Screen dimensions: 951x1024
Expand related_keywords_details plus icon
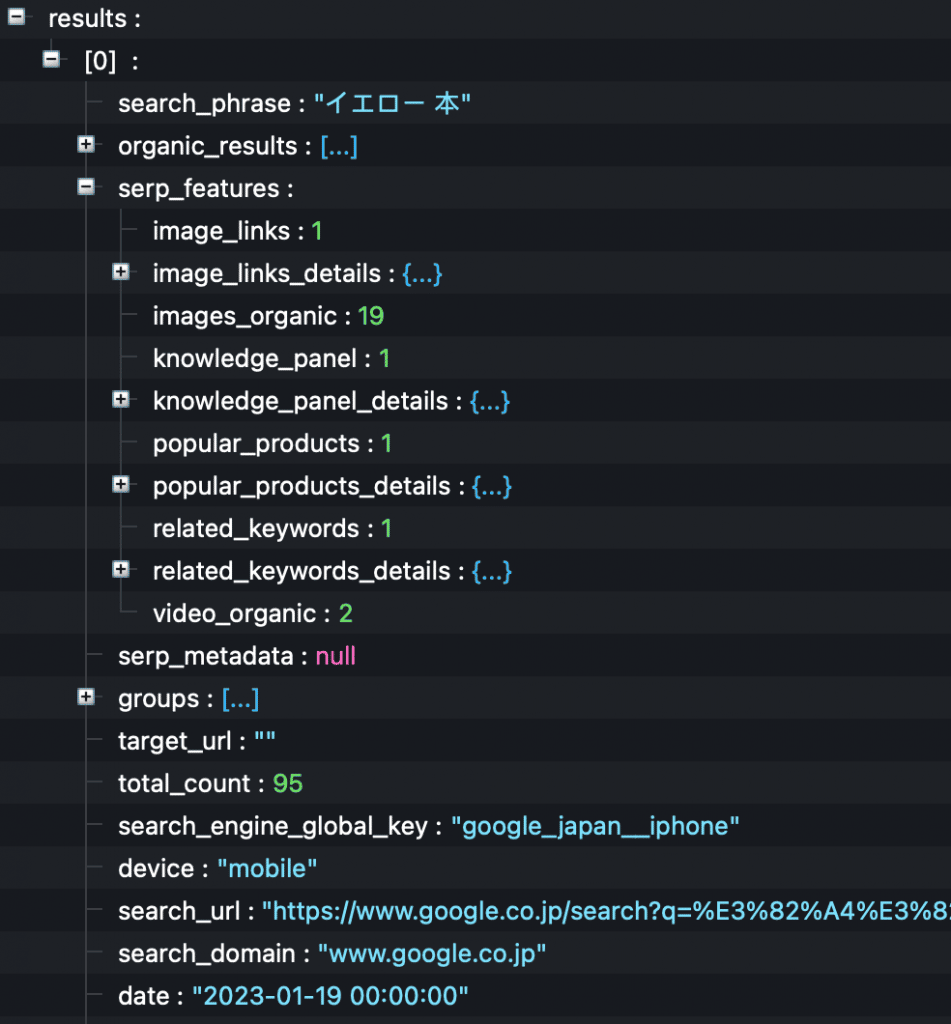pyautogui.click(x=121, y=570)
